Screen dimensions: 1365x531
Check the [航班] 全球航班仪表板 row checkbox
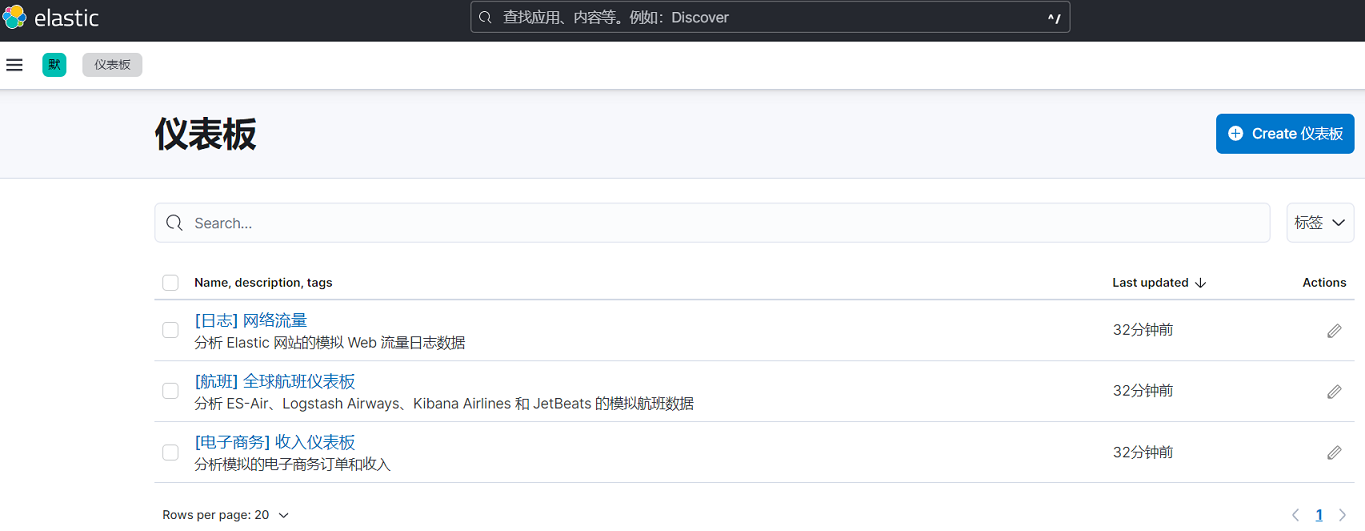[x=170, y=391]
